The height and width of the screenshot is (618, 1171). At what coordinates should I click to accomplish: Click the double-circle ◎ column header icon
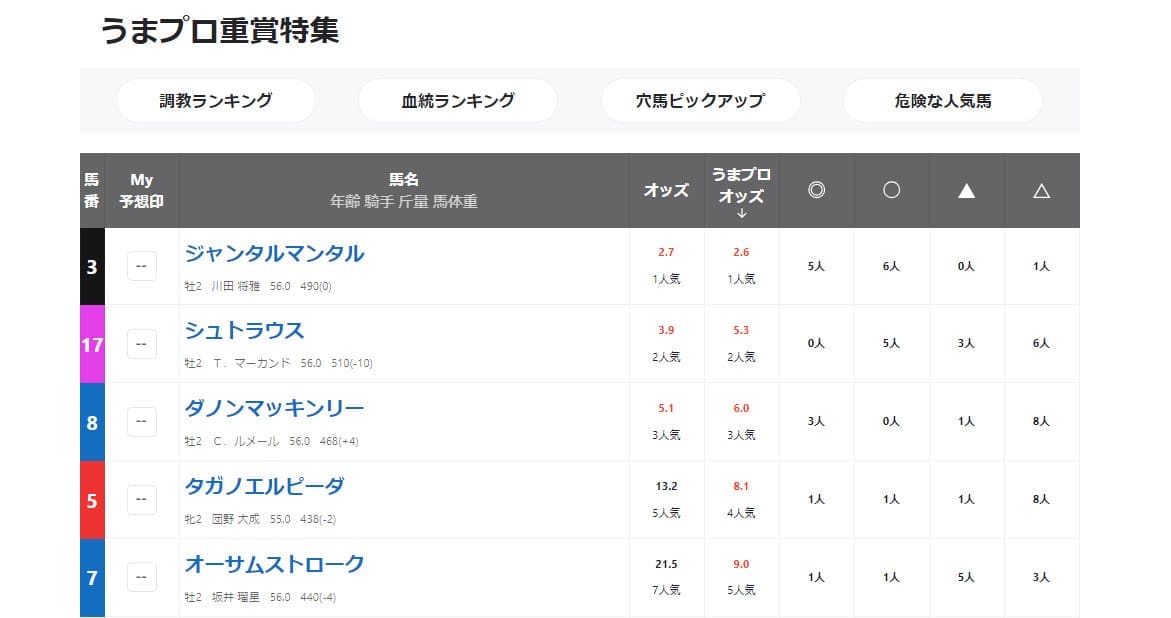[x=816, y=190]
